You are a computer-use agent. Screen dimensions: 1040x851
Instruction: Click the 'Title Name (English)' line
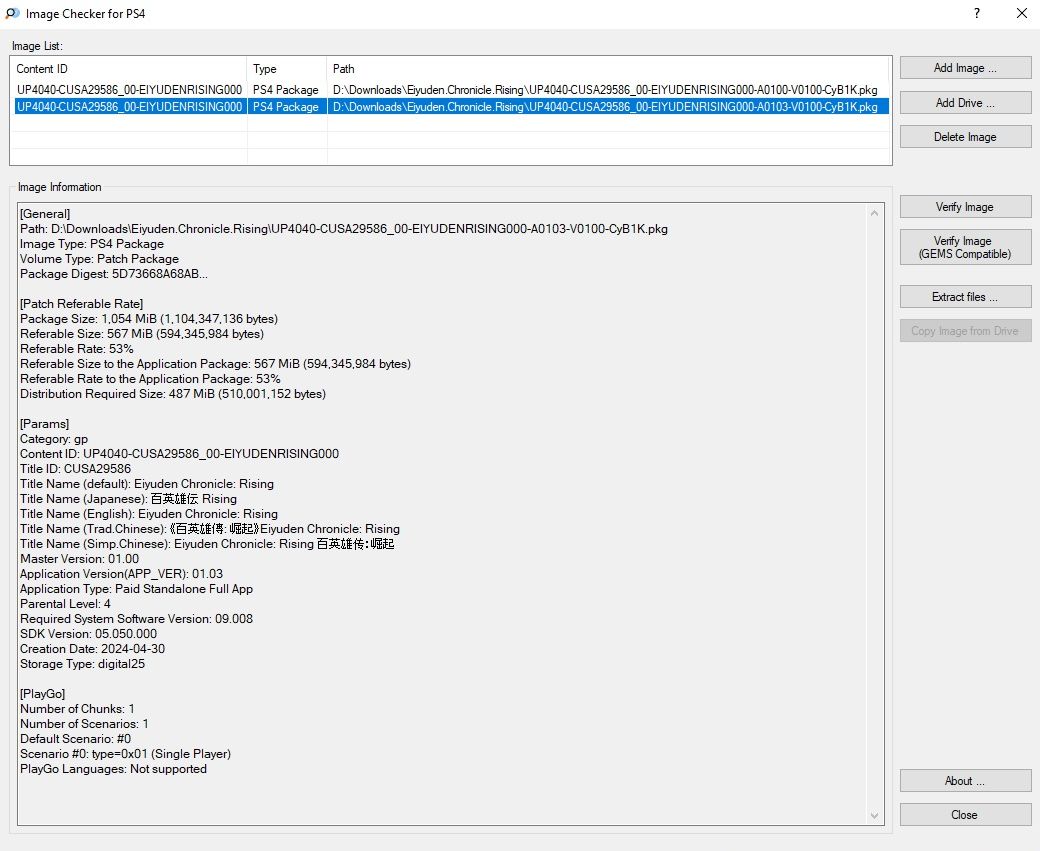point(149,514)
